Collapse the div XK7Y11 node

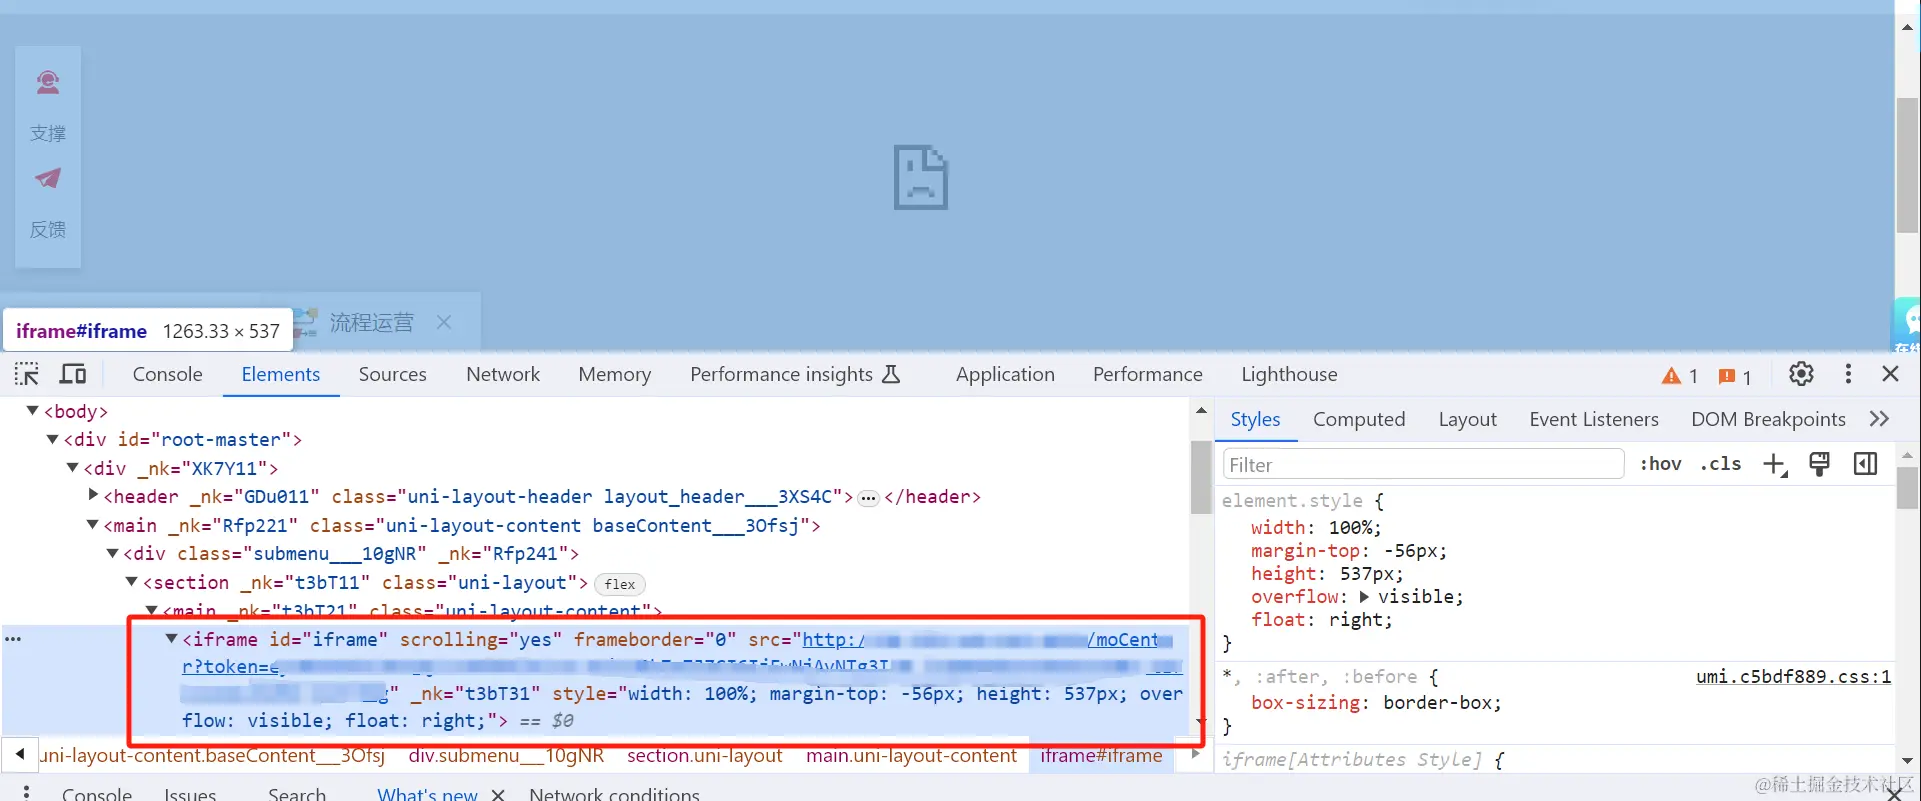pyautogui.click(x=72, y=467)
